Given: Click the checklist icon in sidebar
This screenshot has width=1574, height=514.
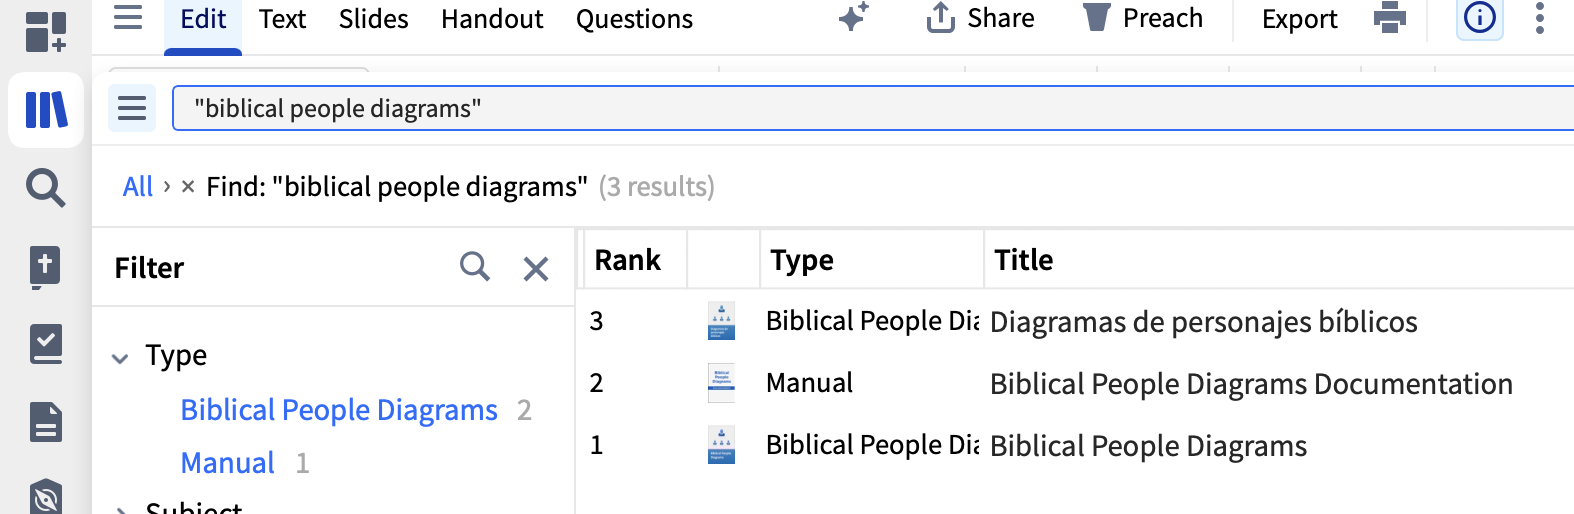Looking at the screenshot, I should [x=46, y=344].
